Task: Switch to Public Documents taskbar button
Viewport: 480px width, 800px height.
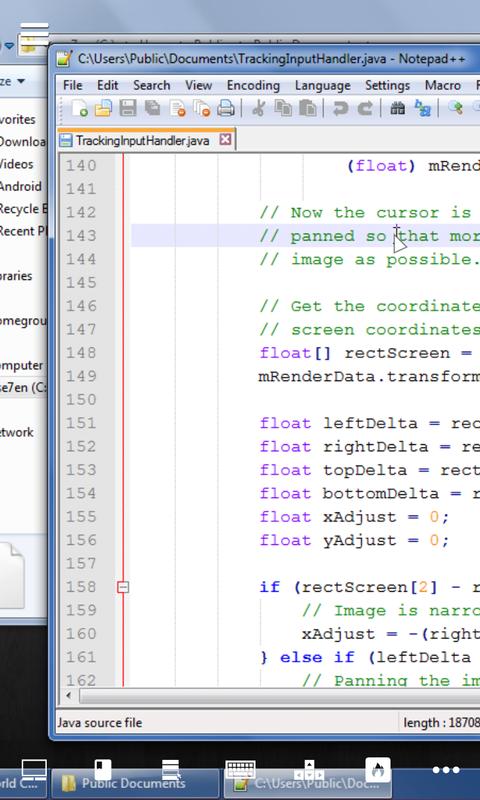Action: coord(134,783)
